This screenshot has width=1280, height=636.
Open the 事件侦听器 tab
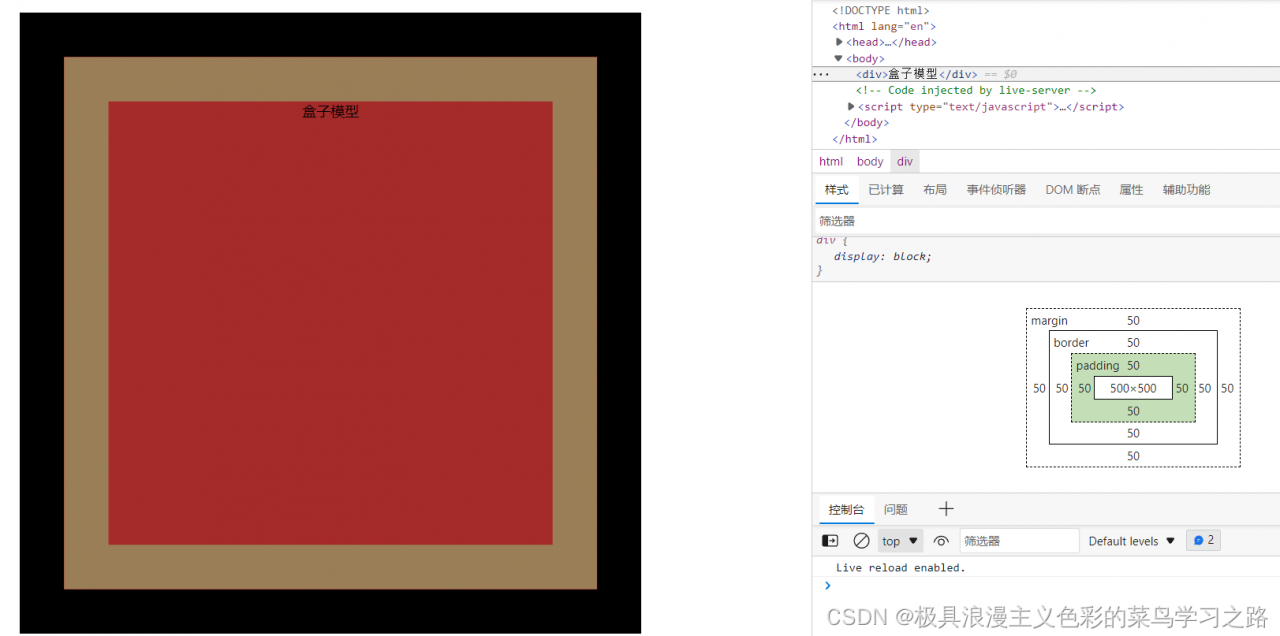[x=996, y=189]
